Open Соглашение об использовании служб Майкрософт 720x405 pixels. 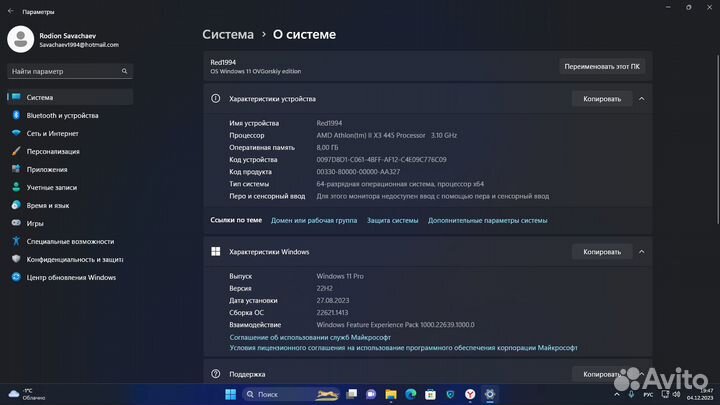pos(310,337)
